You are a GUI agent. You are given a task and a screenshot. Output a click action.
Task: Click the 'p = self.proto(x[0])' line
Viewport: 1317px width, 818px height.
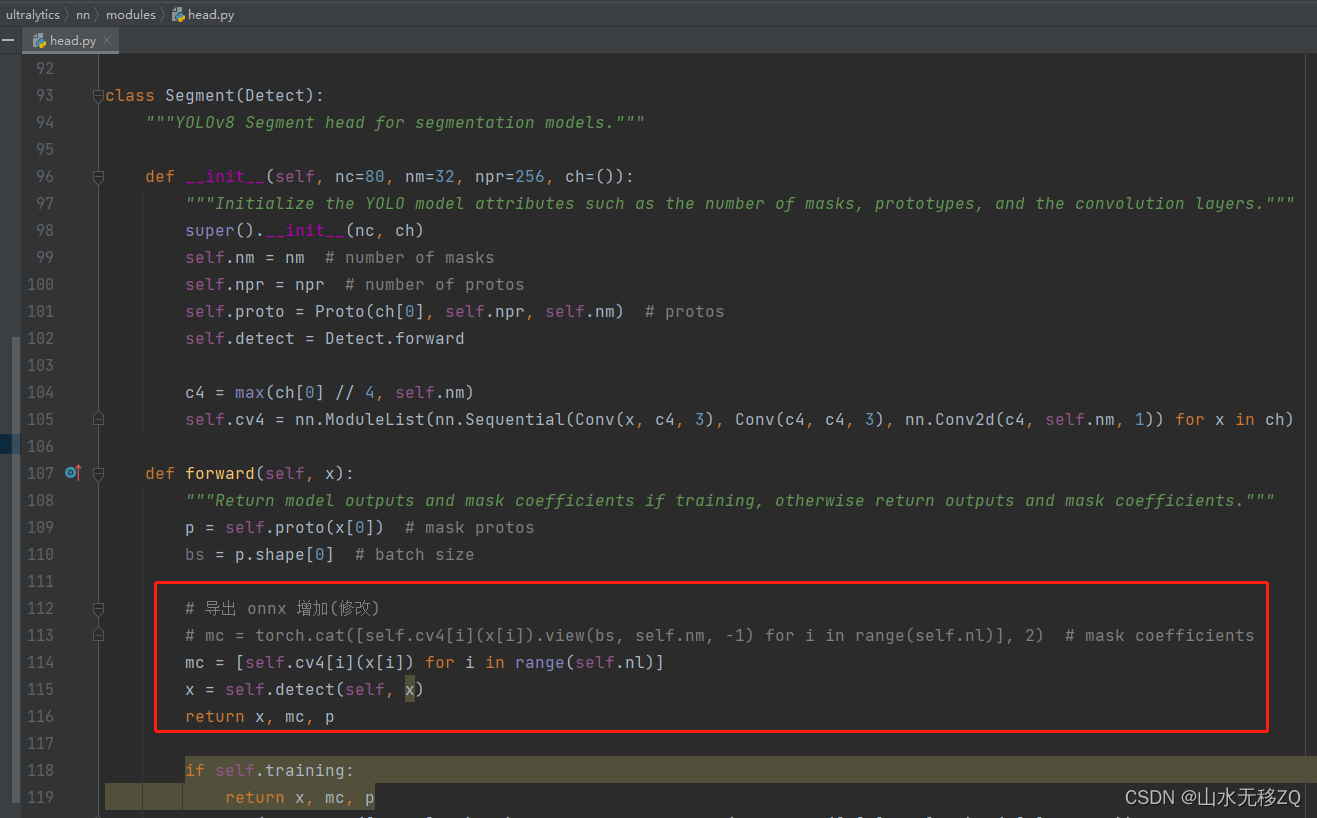[x=285, y=528]
